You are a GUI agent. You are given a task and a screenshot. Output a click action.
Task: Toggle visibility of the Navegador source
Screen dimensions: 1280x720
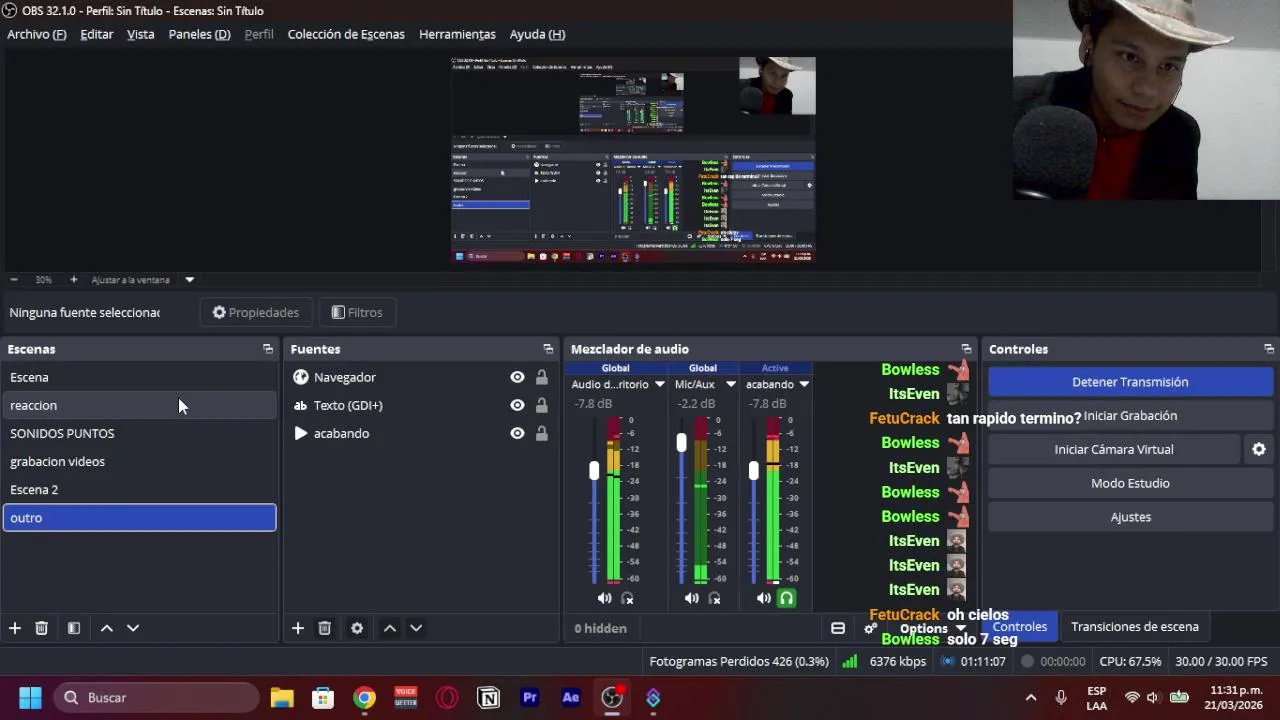(x=517, y=377)
